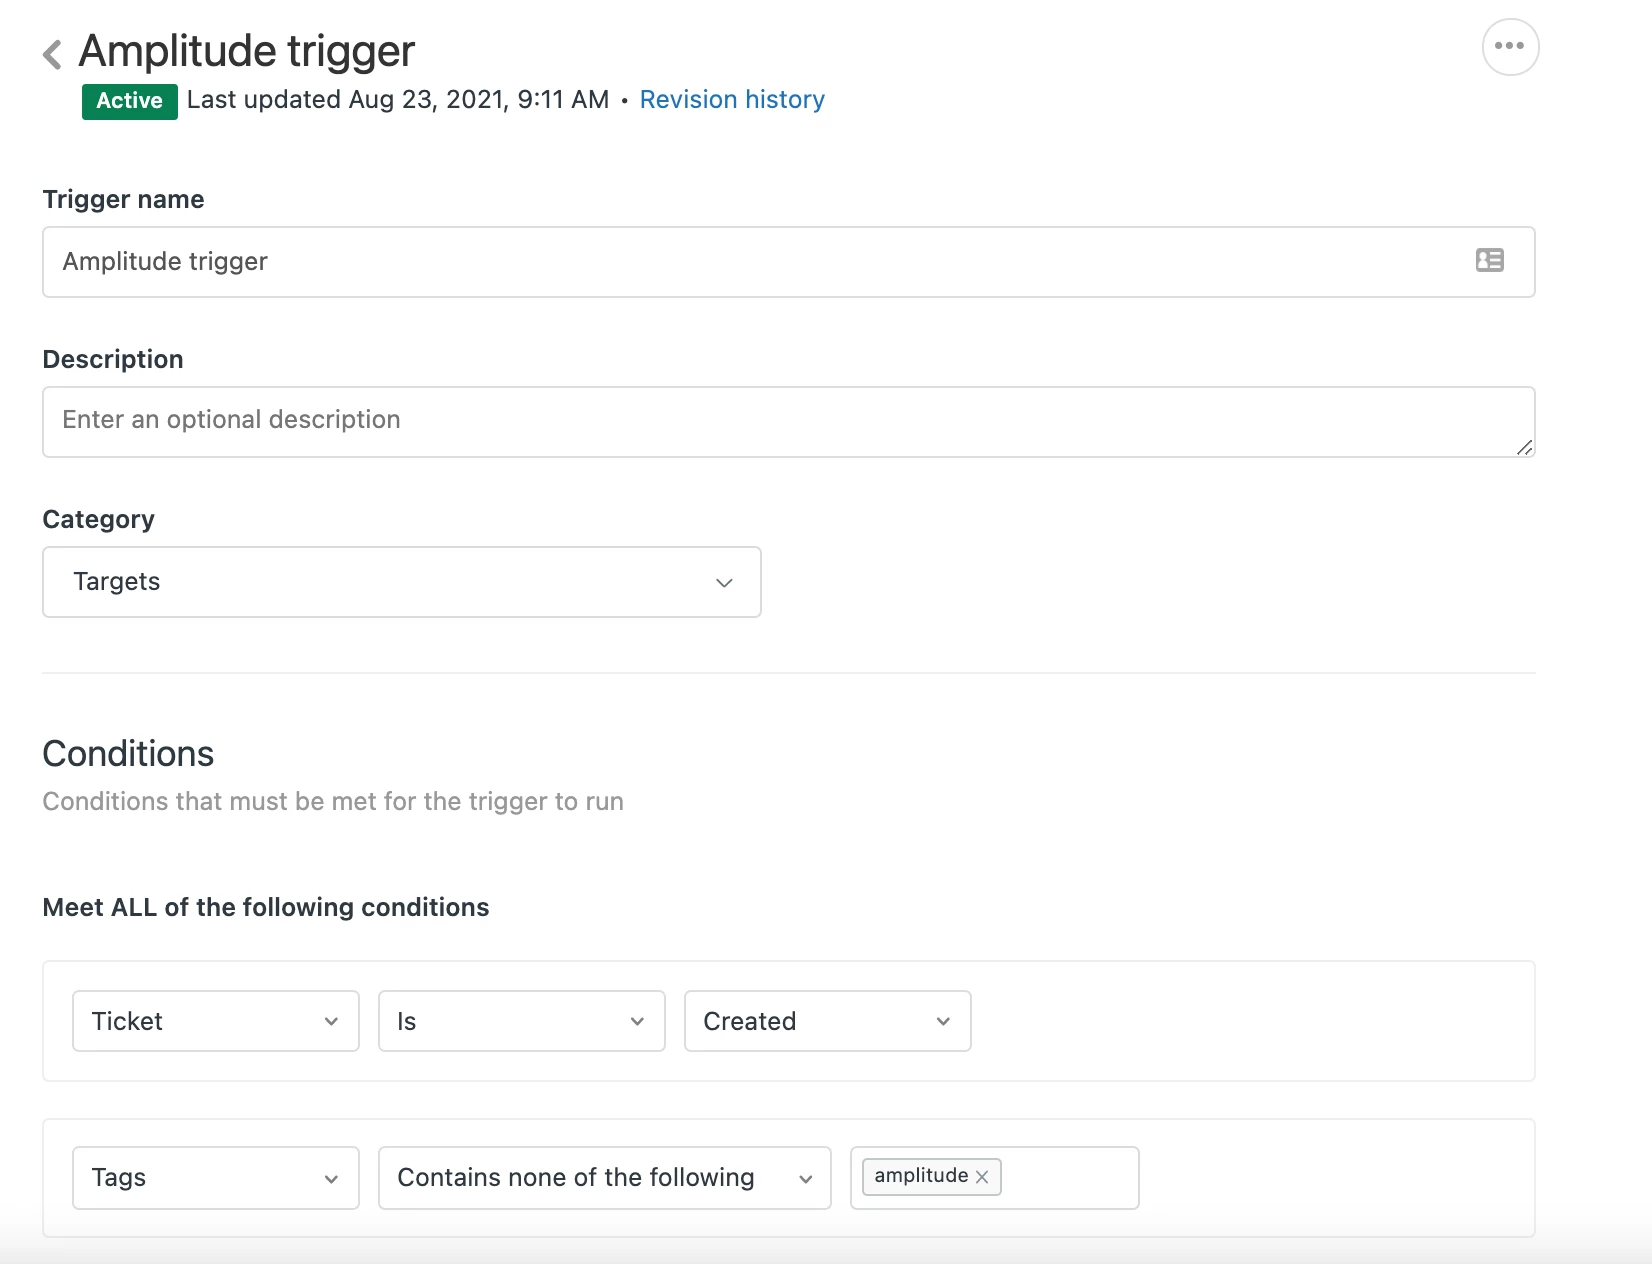Click the Conditions that must be met subtitle
This screenshot has height=1264, width=1652.
click(x=333, y=802)
